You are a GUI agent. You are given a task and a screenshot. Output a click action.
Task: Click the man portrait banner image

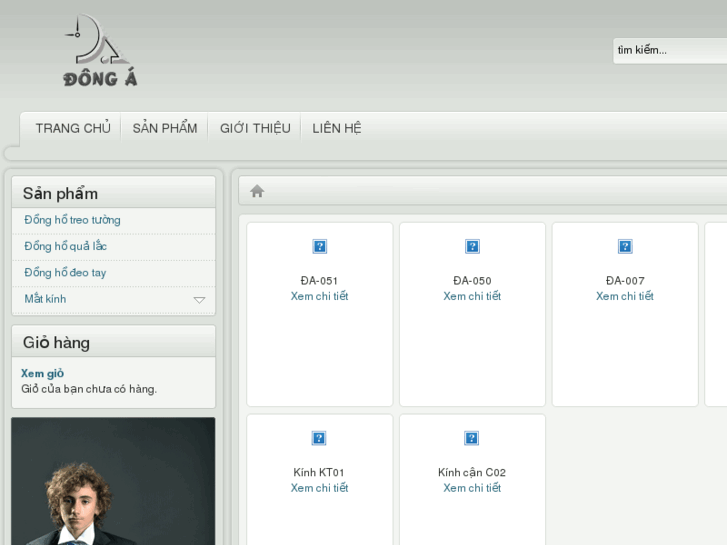[x=113, y=481]
